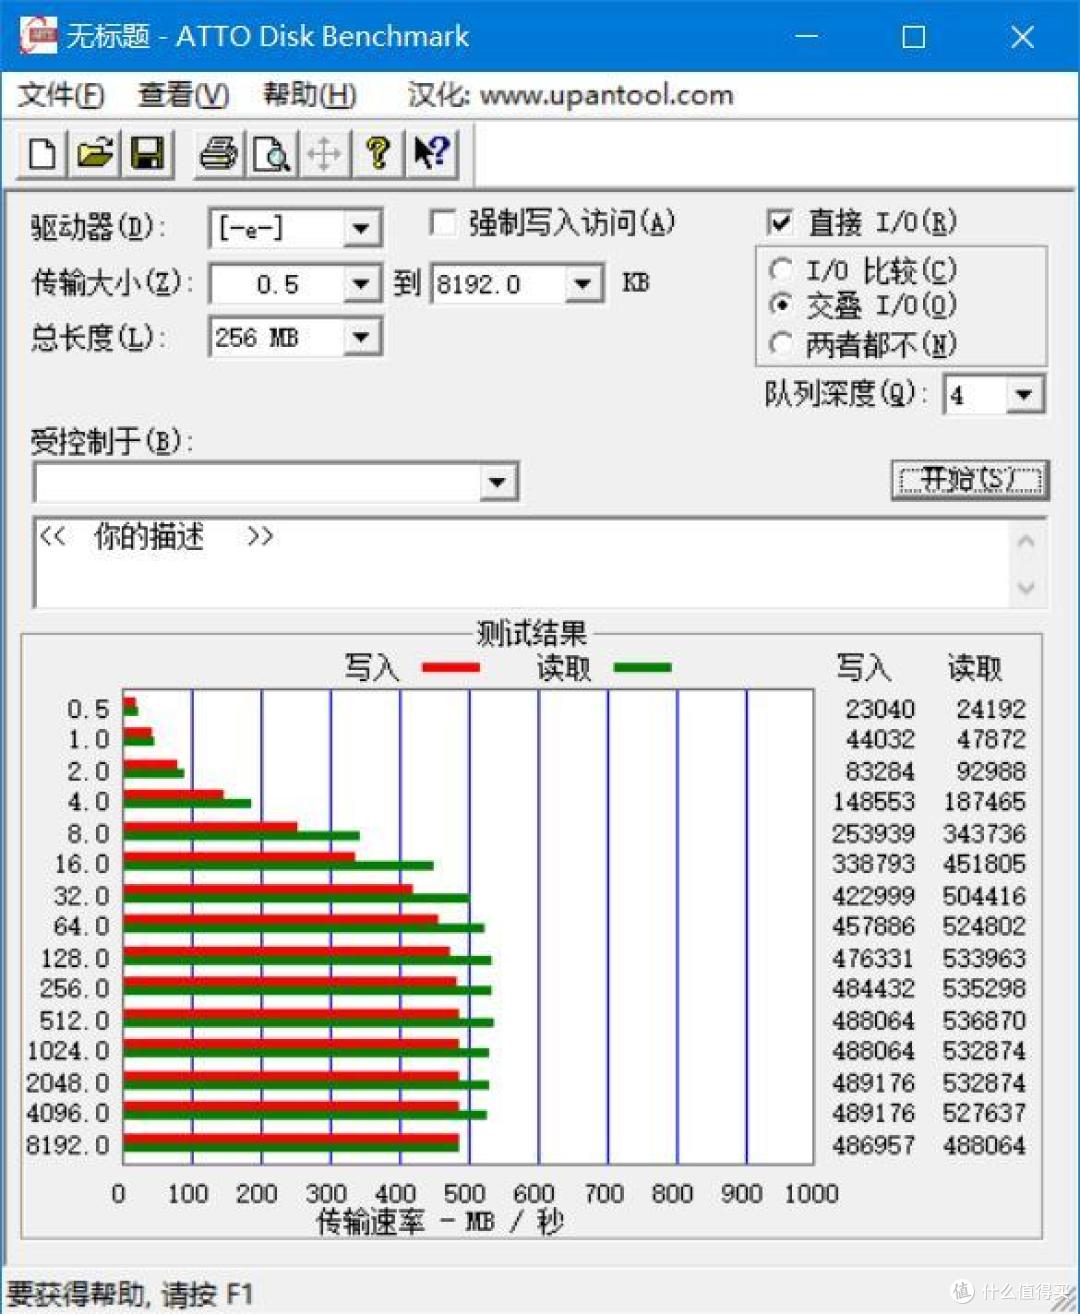Viewport: 1080px width, 1314px height.
Task: Click the 1024.0 row label in chart
Action: point(68,1051)
